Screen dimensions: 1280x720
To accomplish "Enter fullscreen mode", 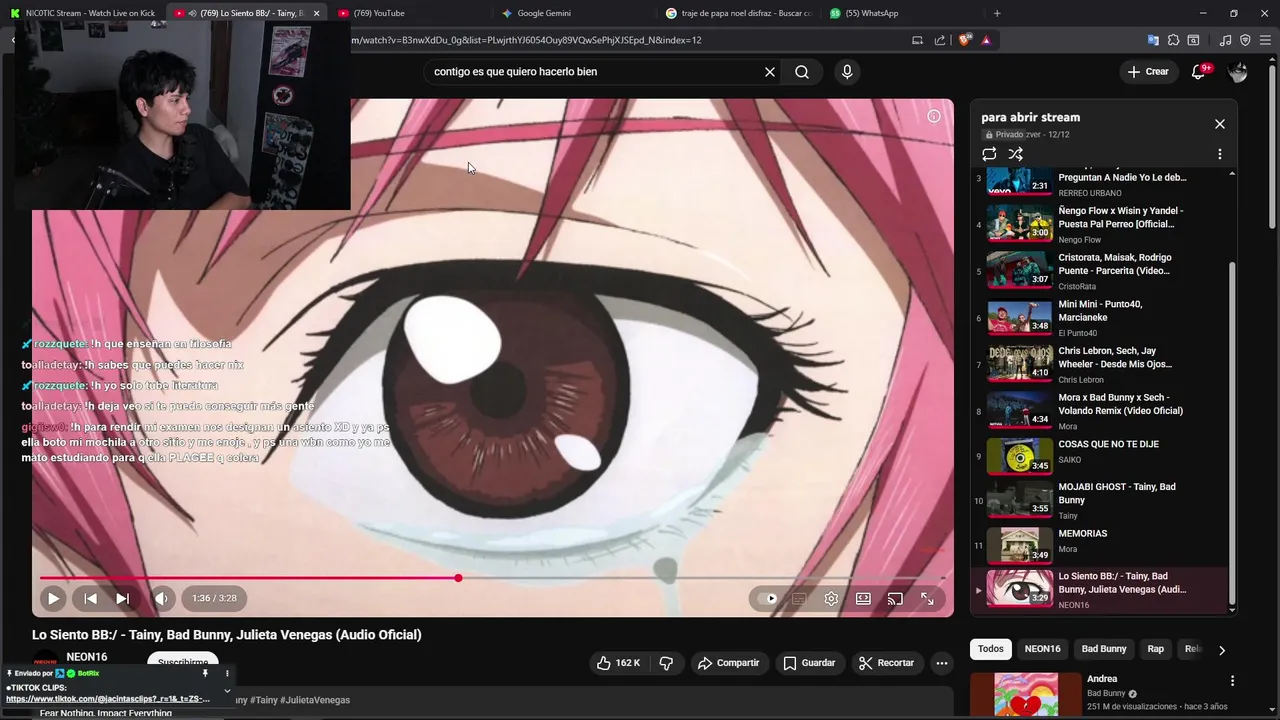I will (x=927, y=598).
